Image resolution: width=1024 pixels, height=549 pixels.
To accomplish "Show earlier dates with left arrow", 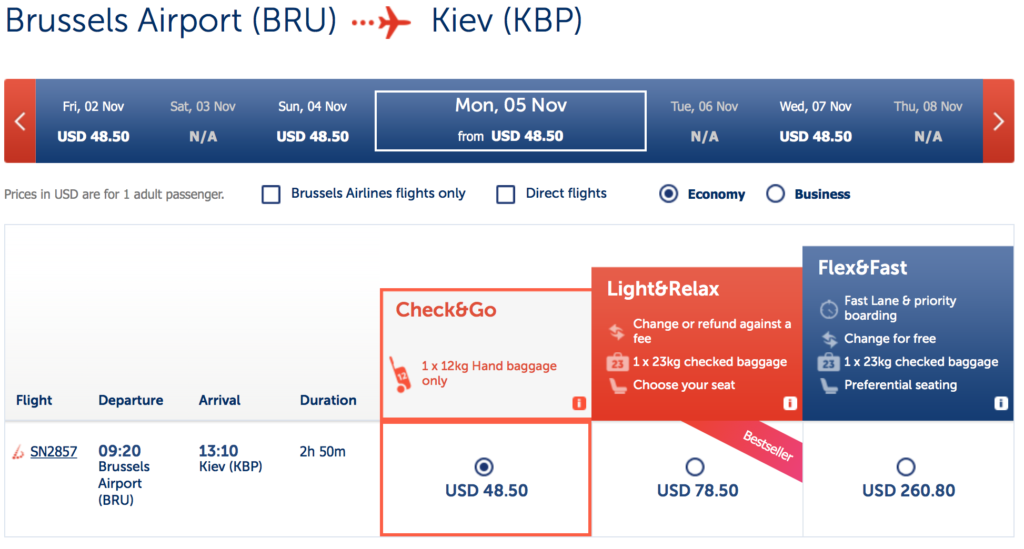I will pyautogui.click(x=19, y=122).
